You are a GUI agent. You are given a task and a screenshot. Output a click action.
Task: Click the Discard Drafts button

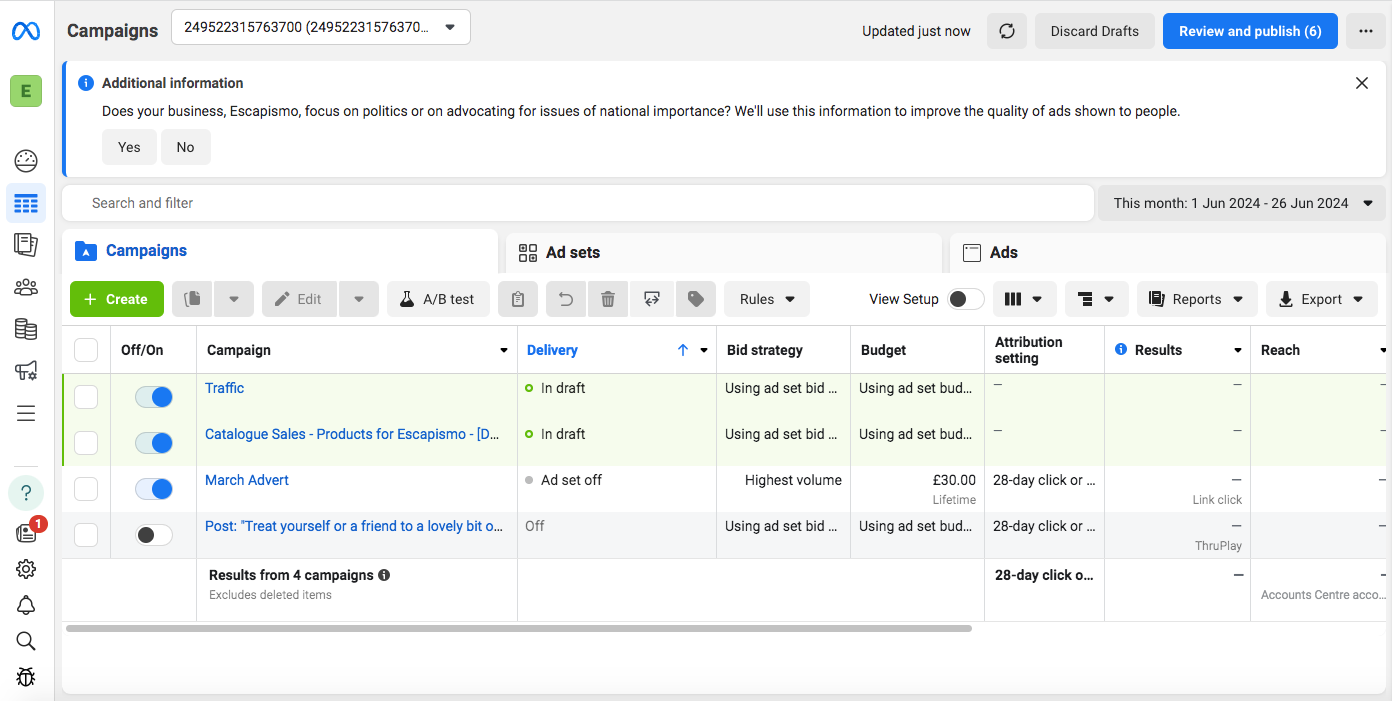(1094, 31)
